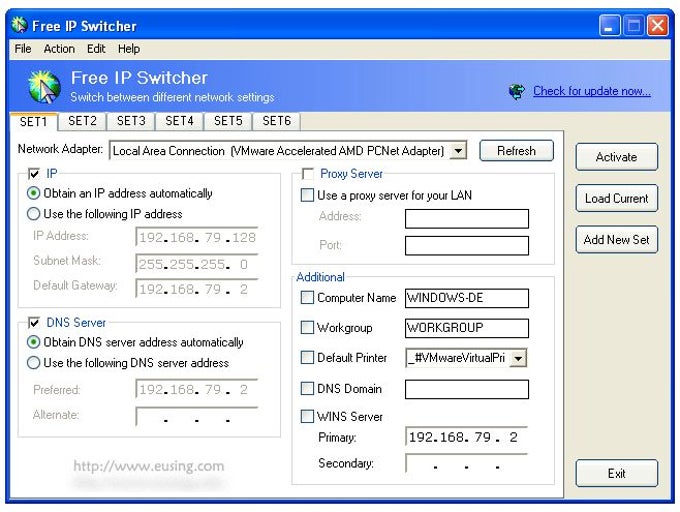Click the Default Printer combo box text
The image size is (680, 512).
(x=457, y=358)
